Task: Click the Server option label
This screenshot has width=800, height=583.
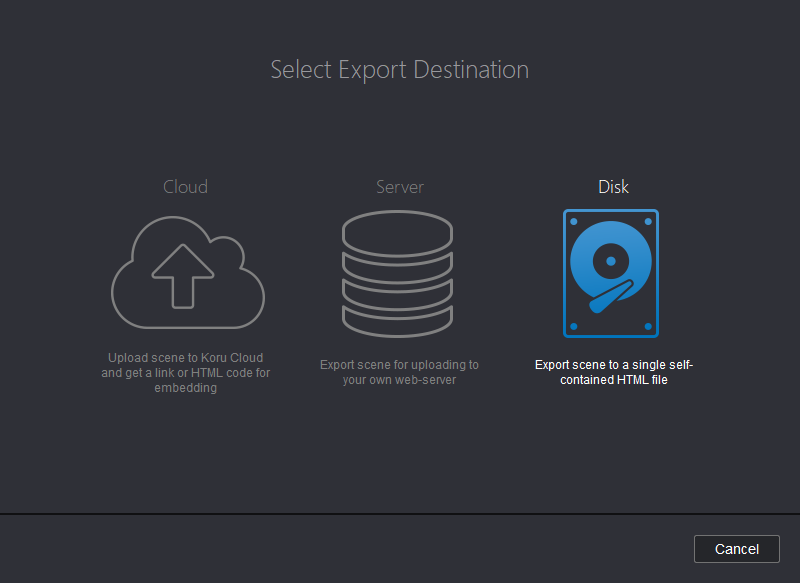Action: (x=400, y=187)
